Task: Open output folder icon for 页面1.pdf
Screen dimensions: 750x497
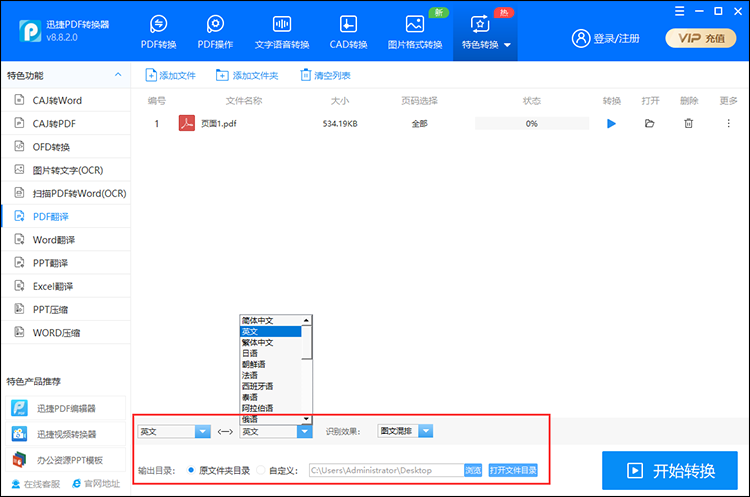Action: 650,123
